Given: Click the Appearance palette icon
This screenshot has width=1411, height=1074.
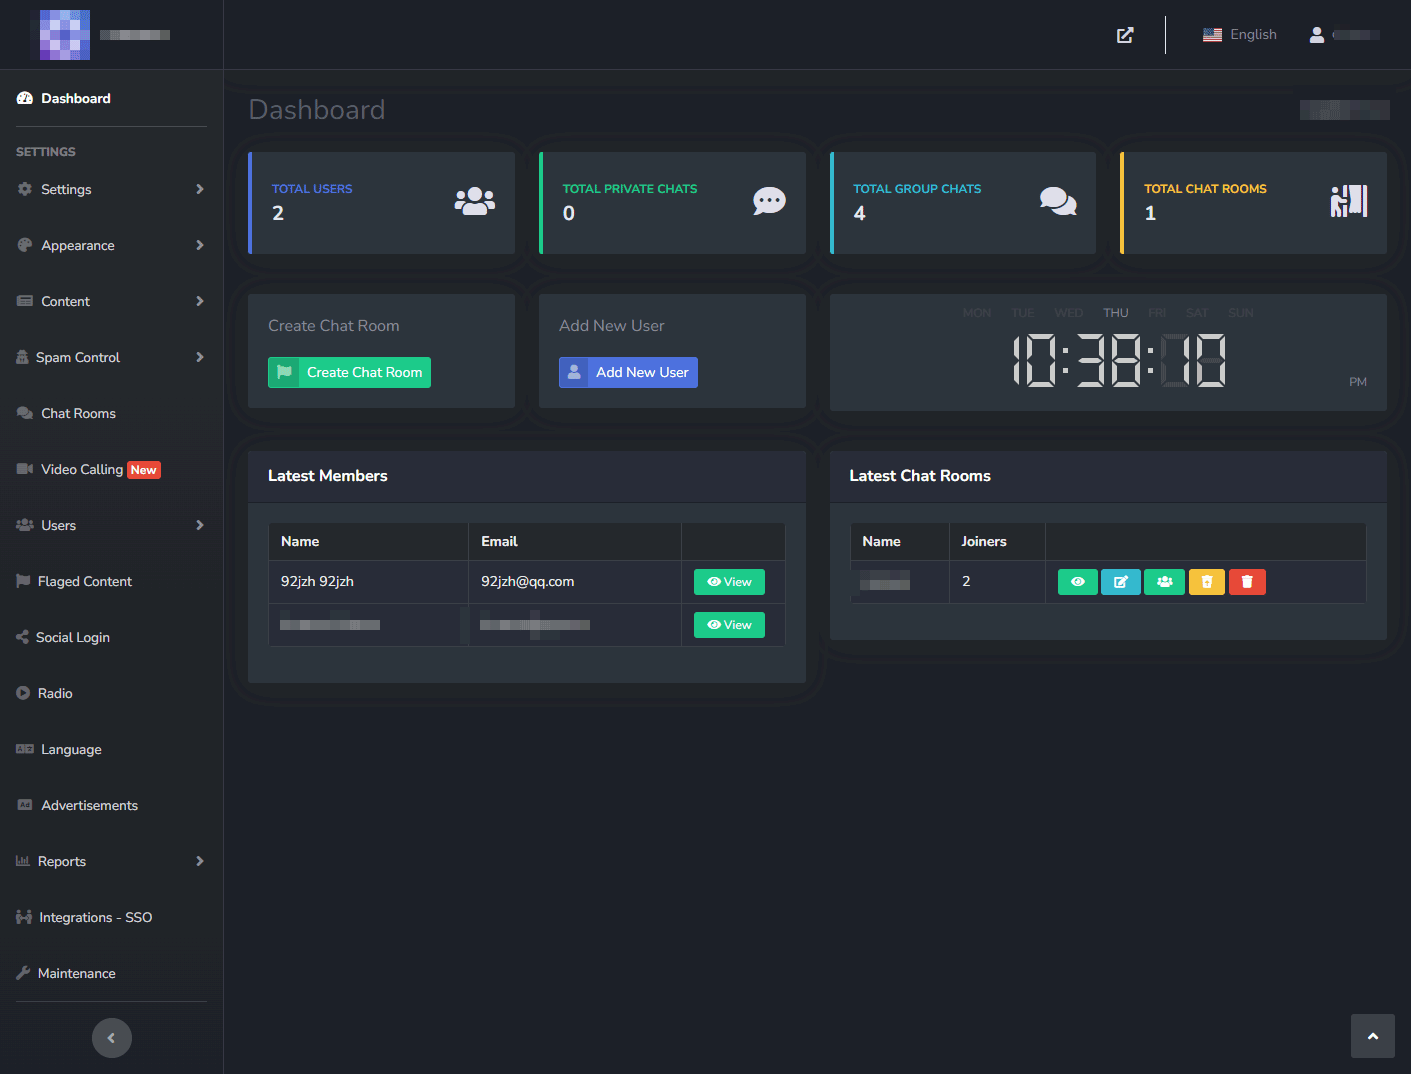Looking at the screenshot, I should [25, 245].
